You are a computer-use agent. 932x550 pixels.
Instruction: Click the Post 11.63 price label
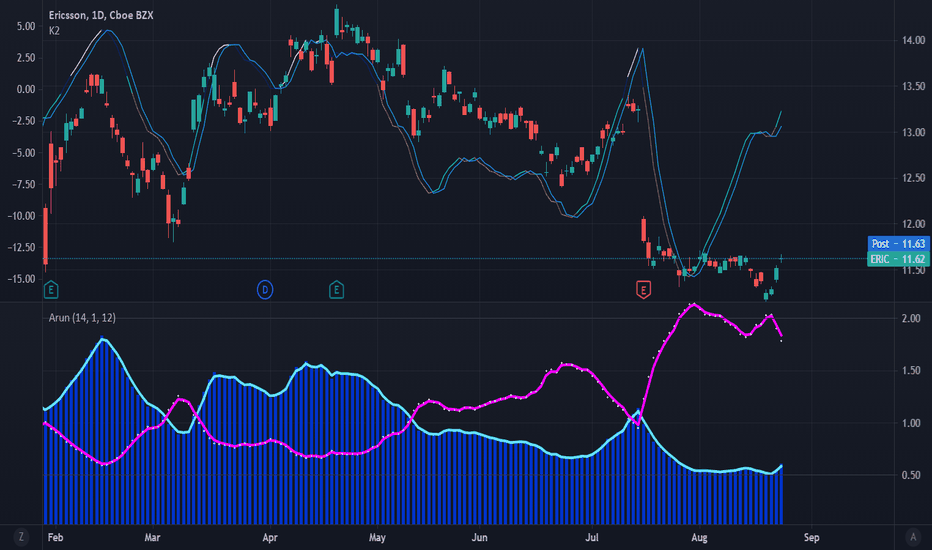tap(898, 243)
